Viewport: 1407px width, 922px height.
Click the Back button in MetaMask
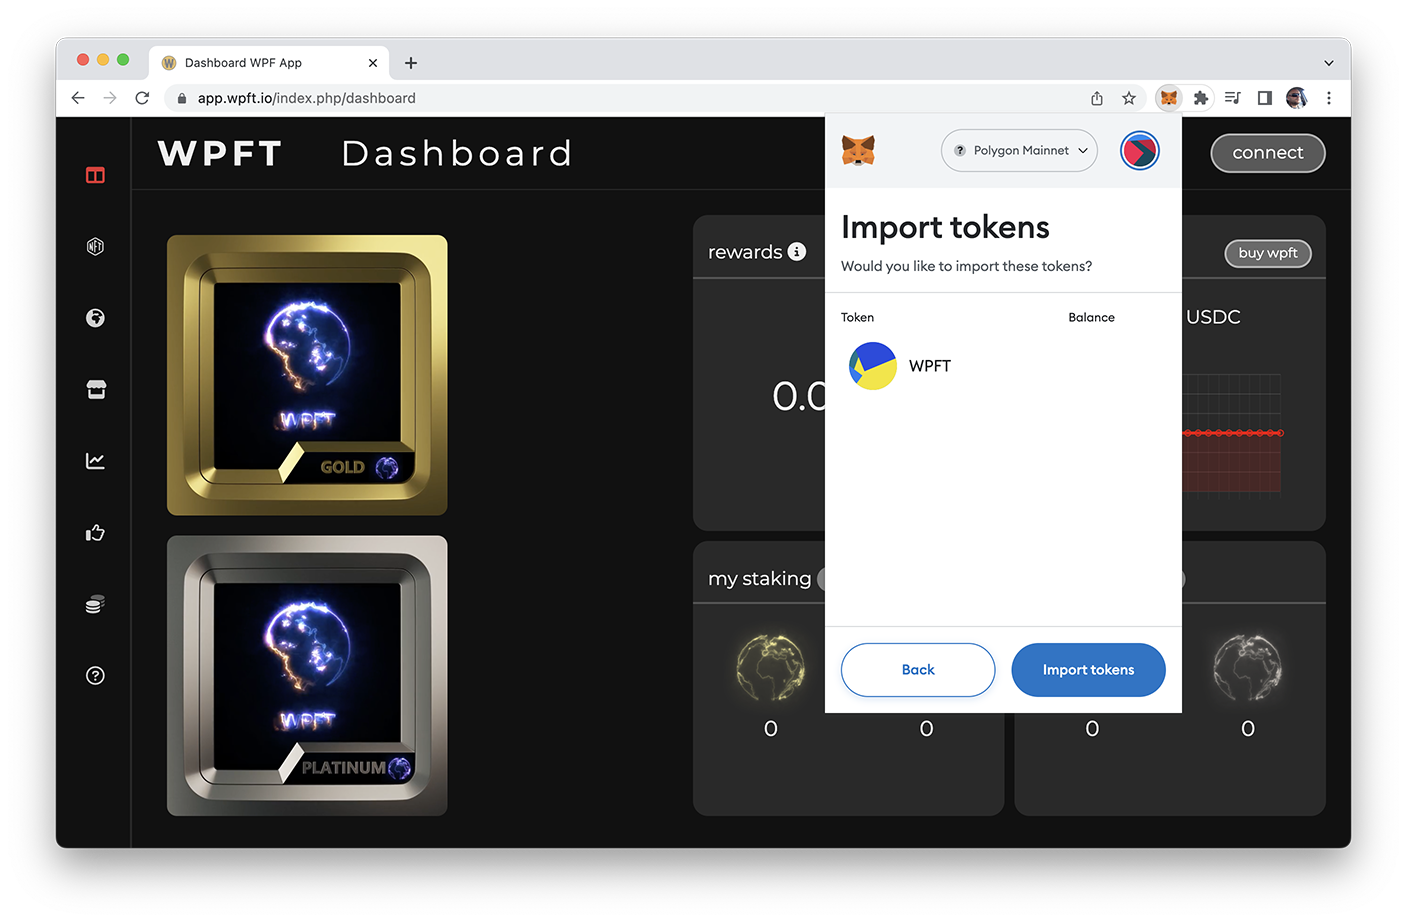pos(918,670)
